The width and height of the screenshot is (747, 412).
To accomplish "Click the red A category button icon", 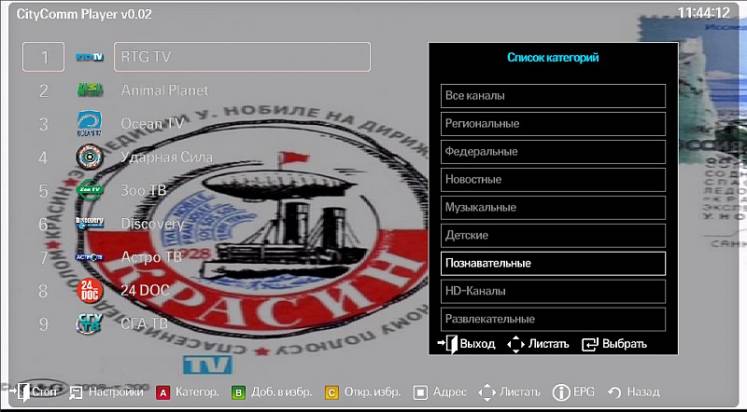I will pos(162,393).
